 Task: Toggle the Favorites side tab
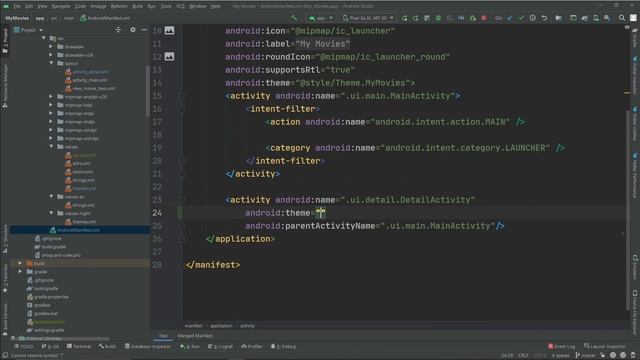5,278
